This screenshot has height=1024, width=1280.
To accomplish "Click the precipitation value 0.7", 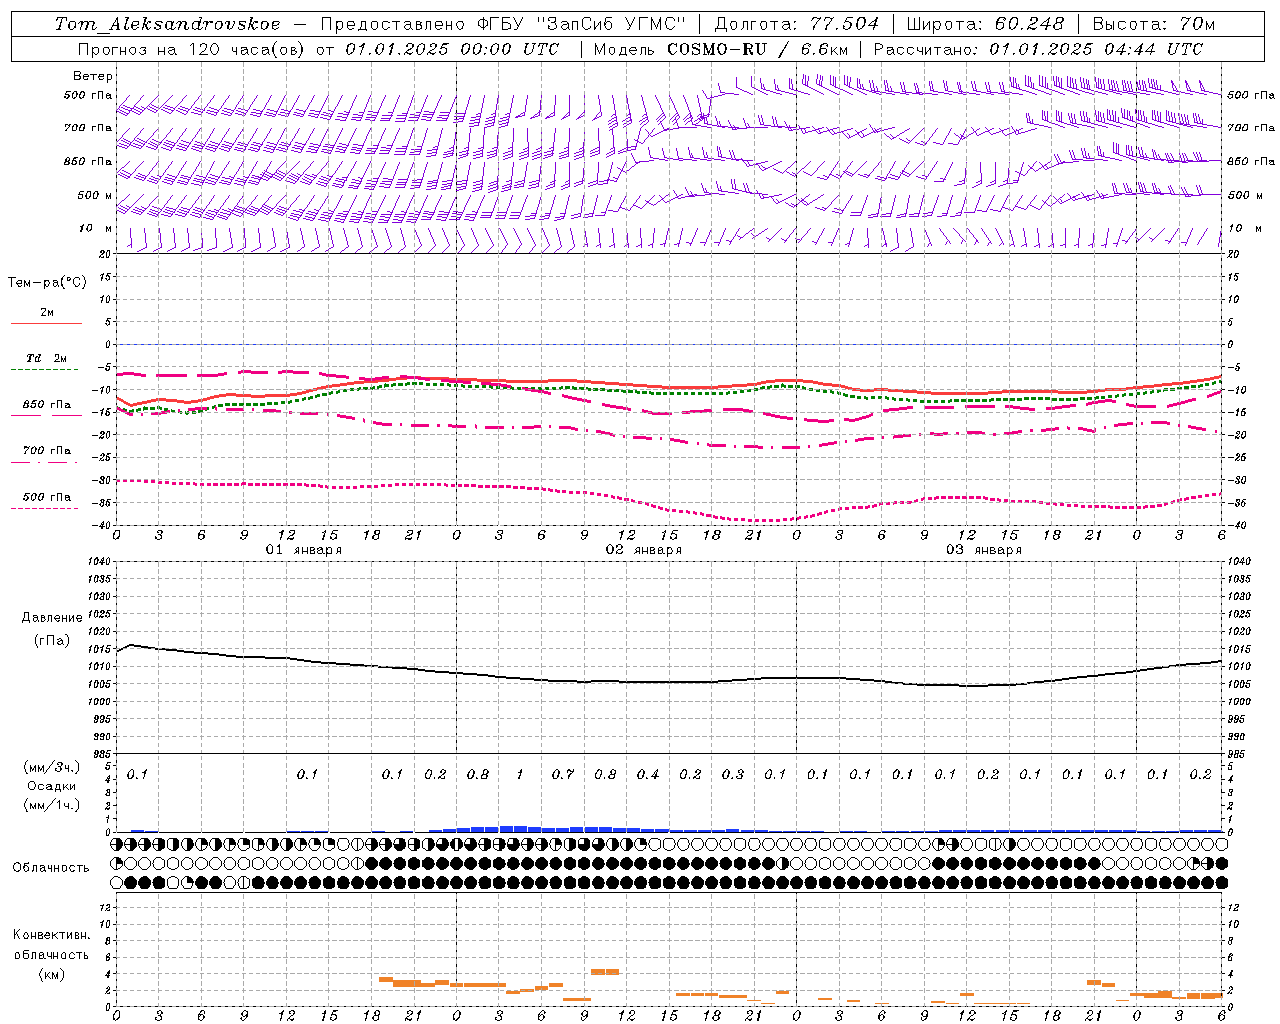I will (x=563, y=774).
